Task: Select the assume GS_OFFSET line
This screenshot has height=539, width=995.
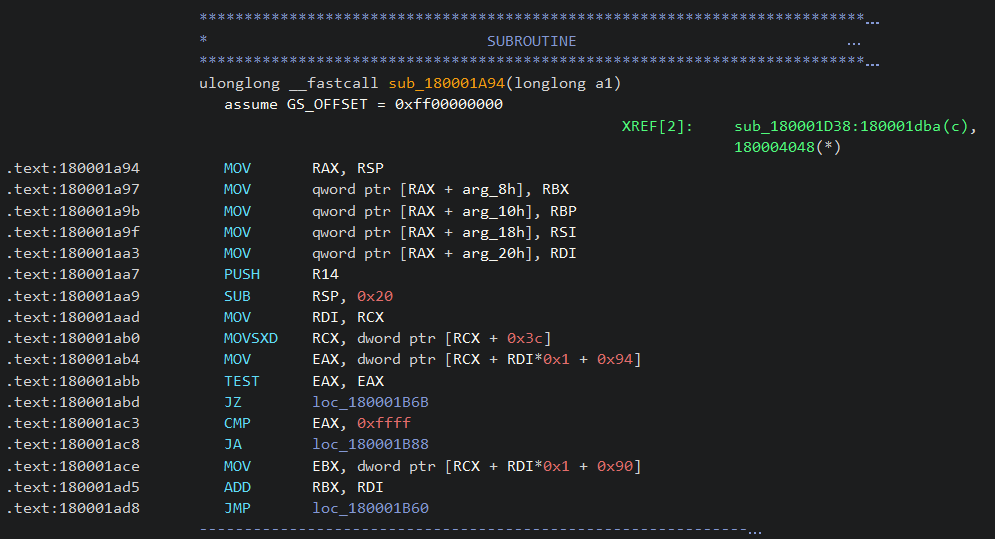Action: (363, 104)
